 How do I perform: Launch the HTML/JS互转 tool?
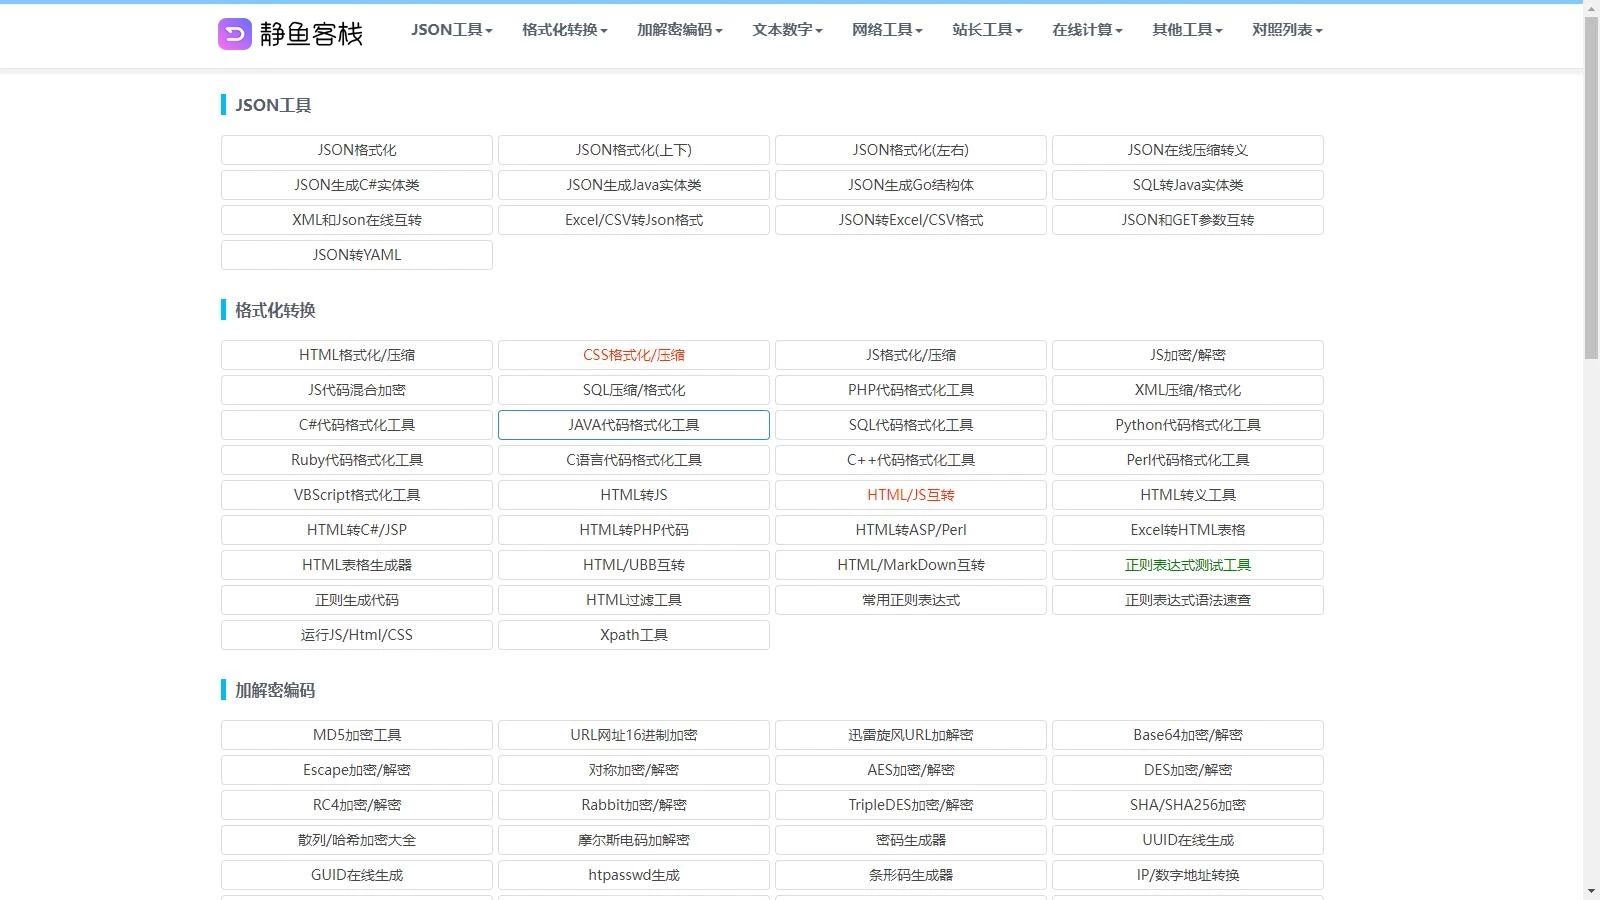[911, 495]
